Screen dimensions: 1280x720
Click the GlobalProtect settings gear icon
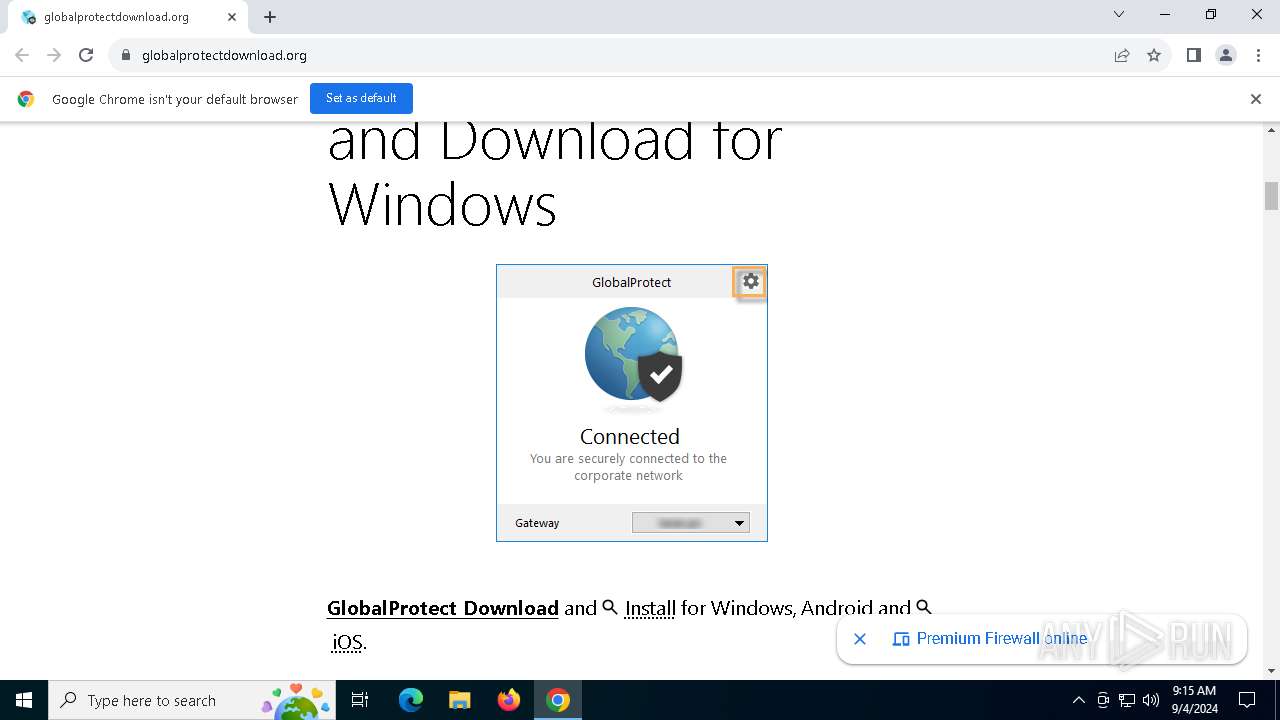tap(751, 282)
